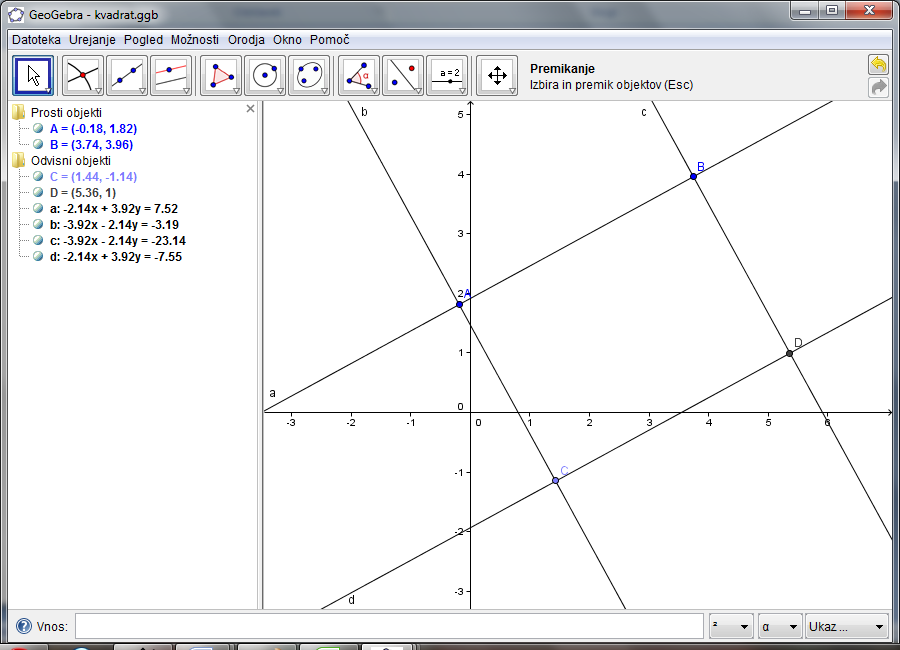Click the undo arrow button

878,65
